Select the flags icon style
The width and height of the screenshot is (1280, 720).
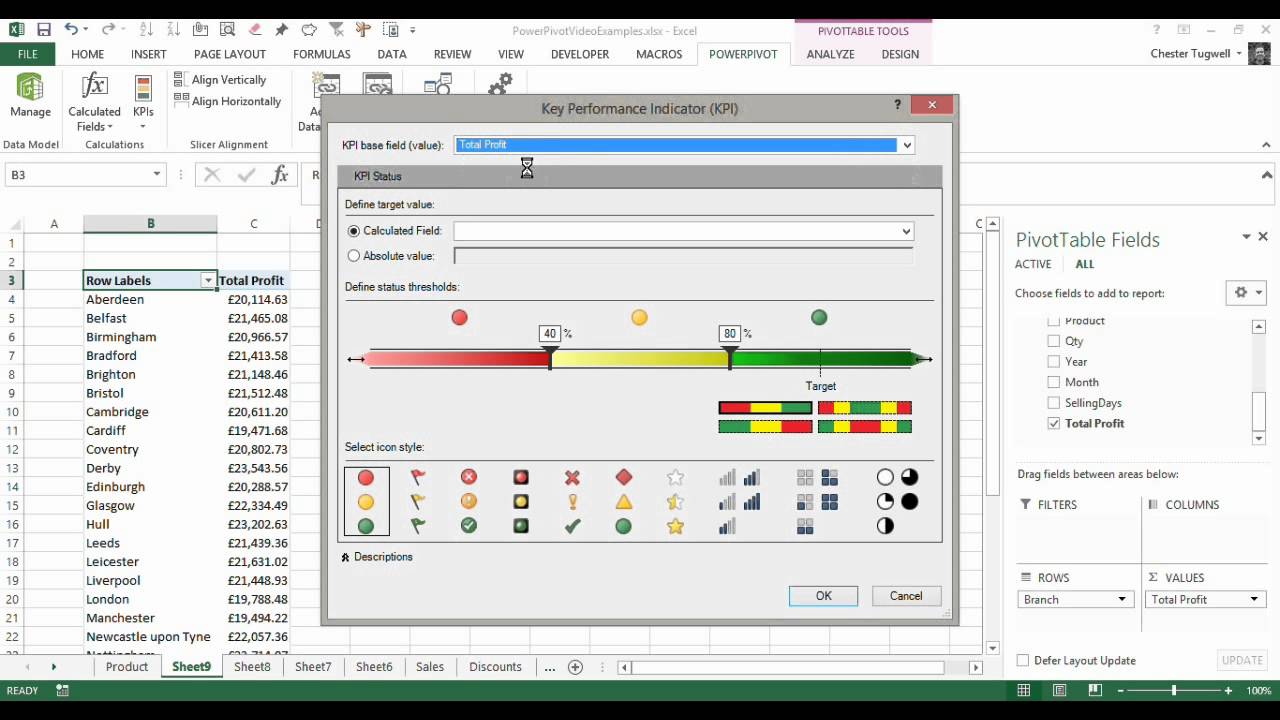pyautogui.click(x=418, y=501)
